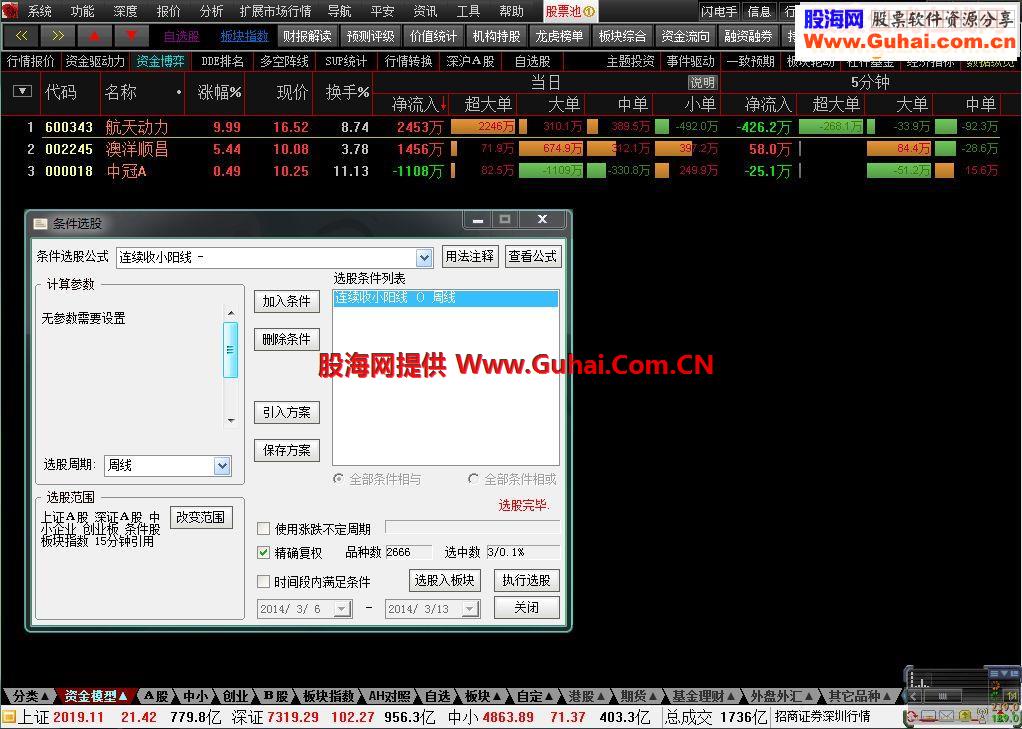Click the 加入条件 button

point(287,301)
